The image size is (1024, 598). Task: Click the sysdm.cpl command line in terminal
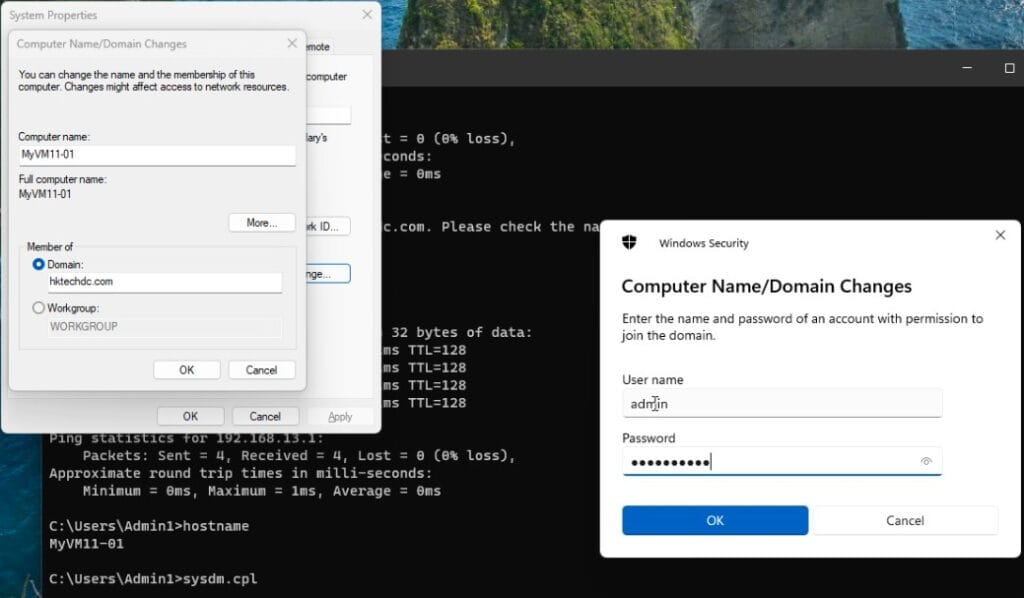[153, 579]
